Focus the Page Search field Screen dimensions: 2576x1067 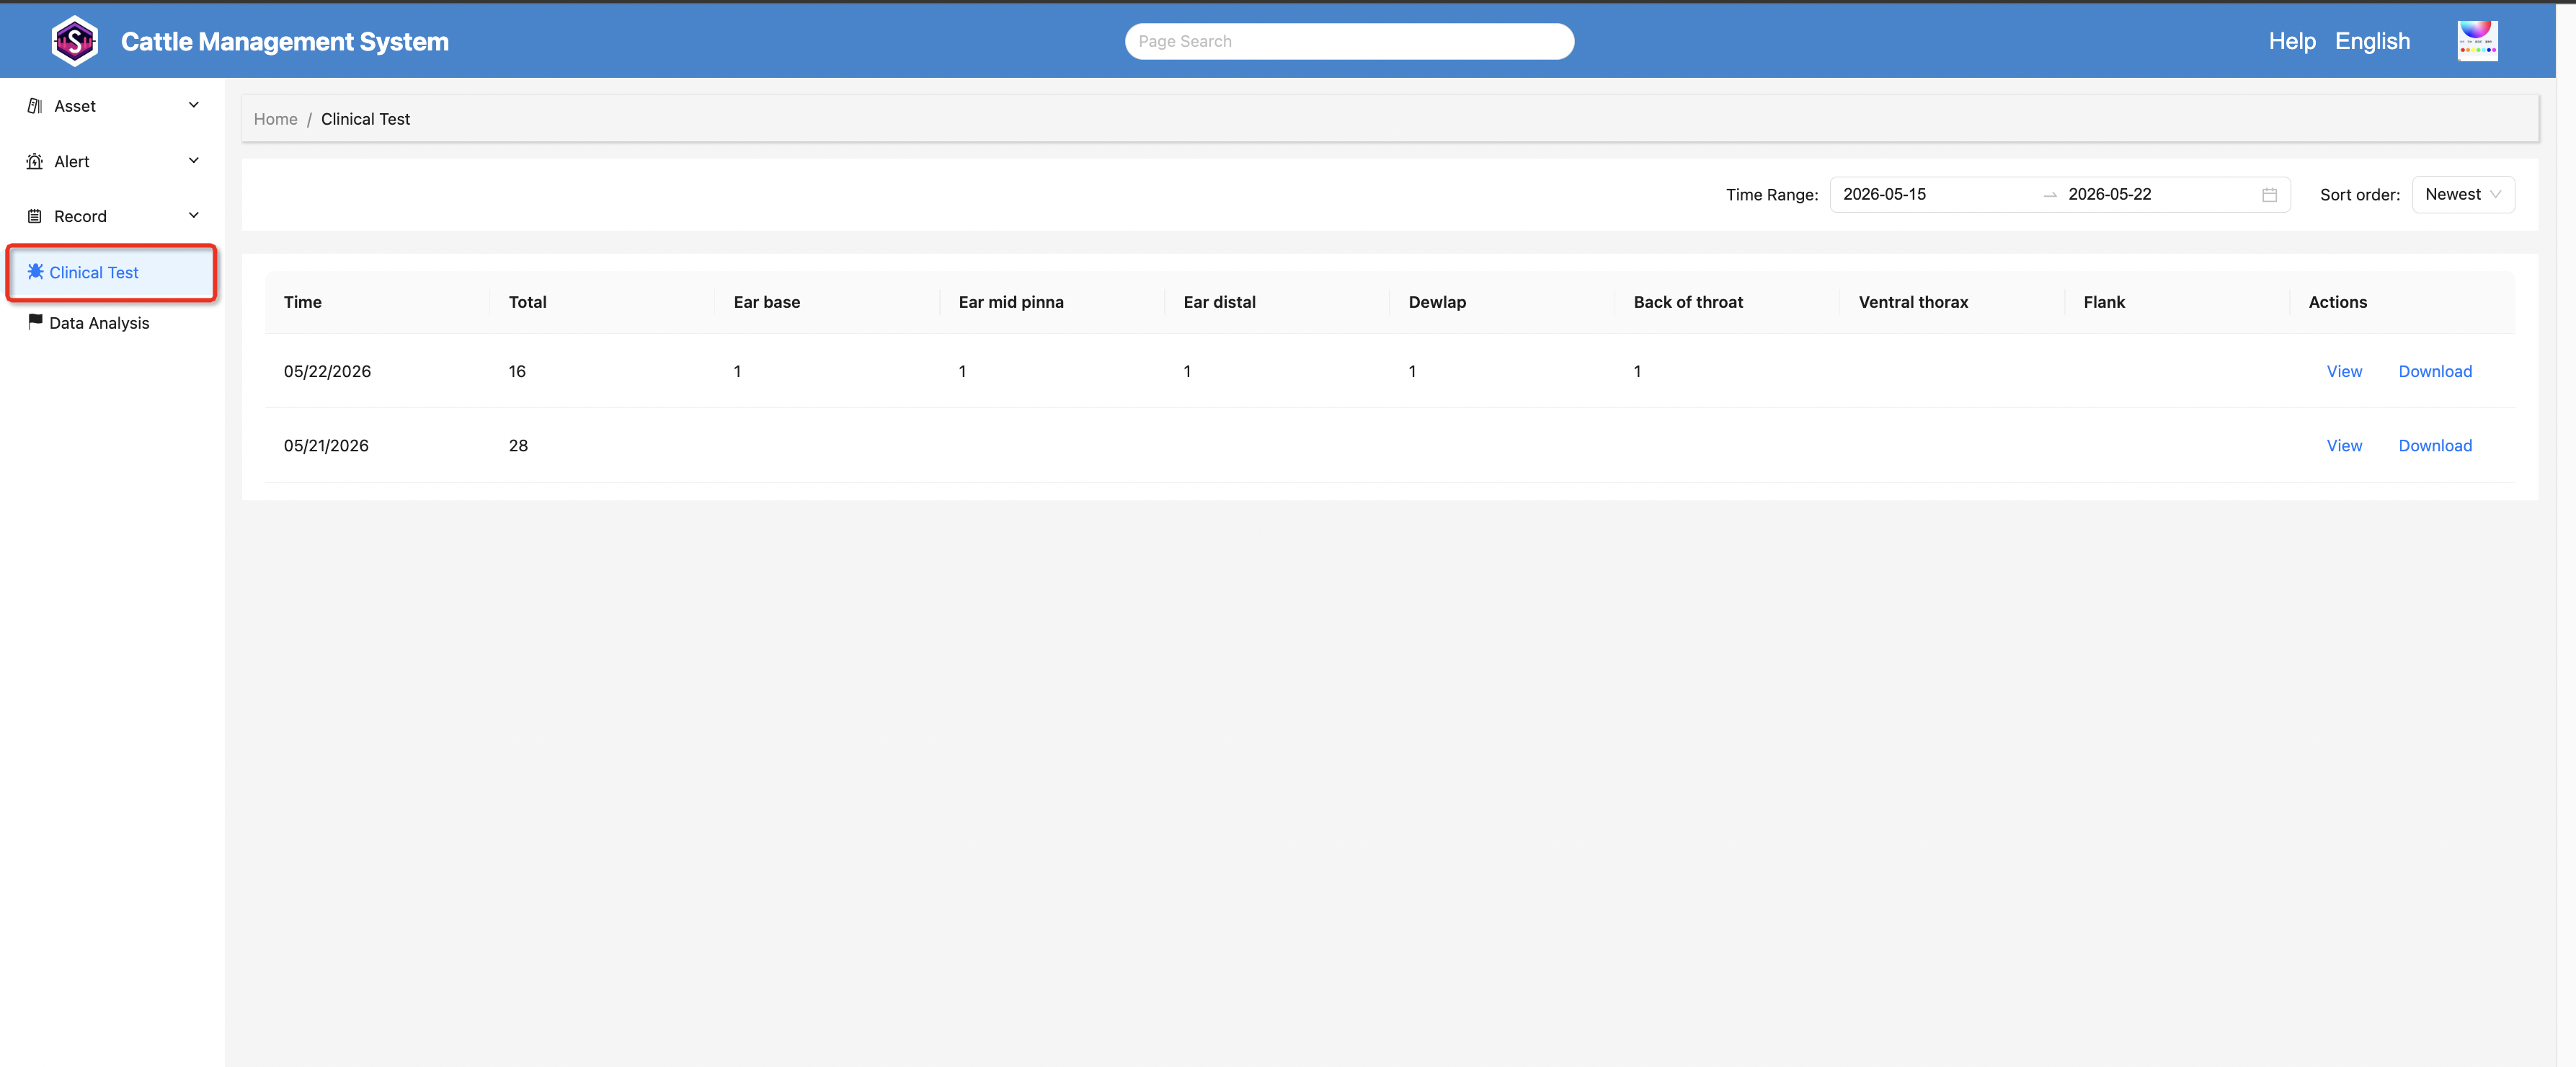(1349, 41)
